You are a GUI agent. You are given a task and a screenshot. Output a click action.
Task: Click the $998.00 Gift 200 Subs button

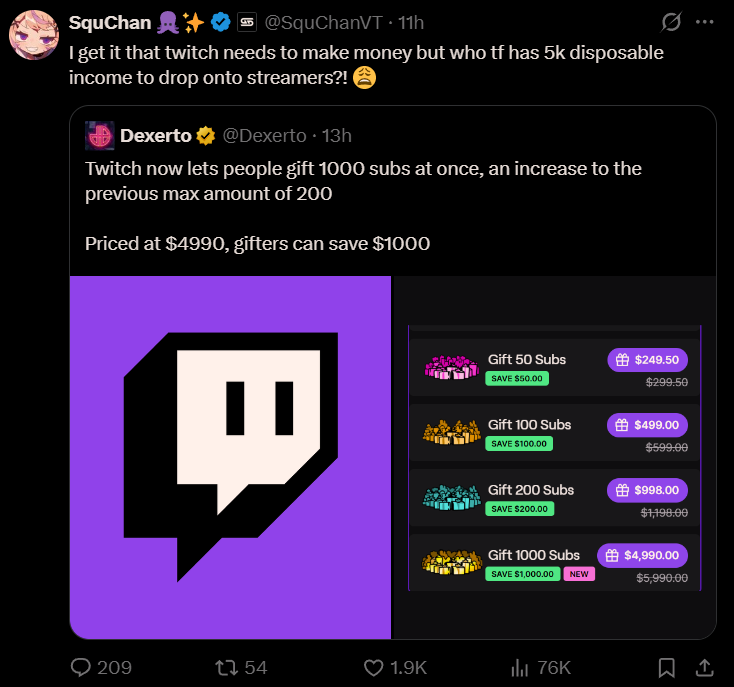point(647,490)
